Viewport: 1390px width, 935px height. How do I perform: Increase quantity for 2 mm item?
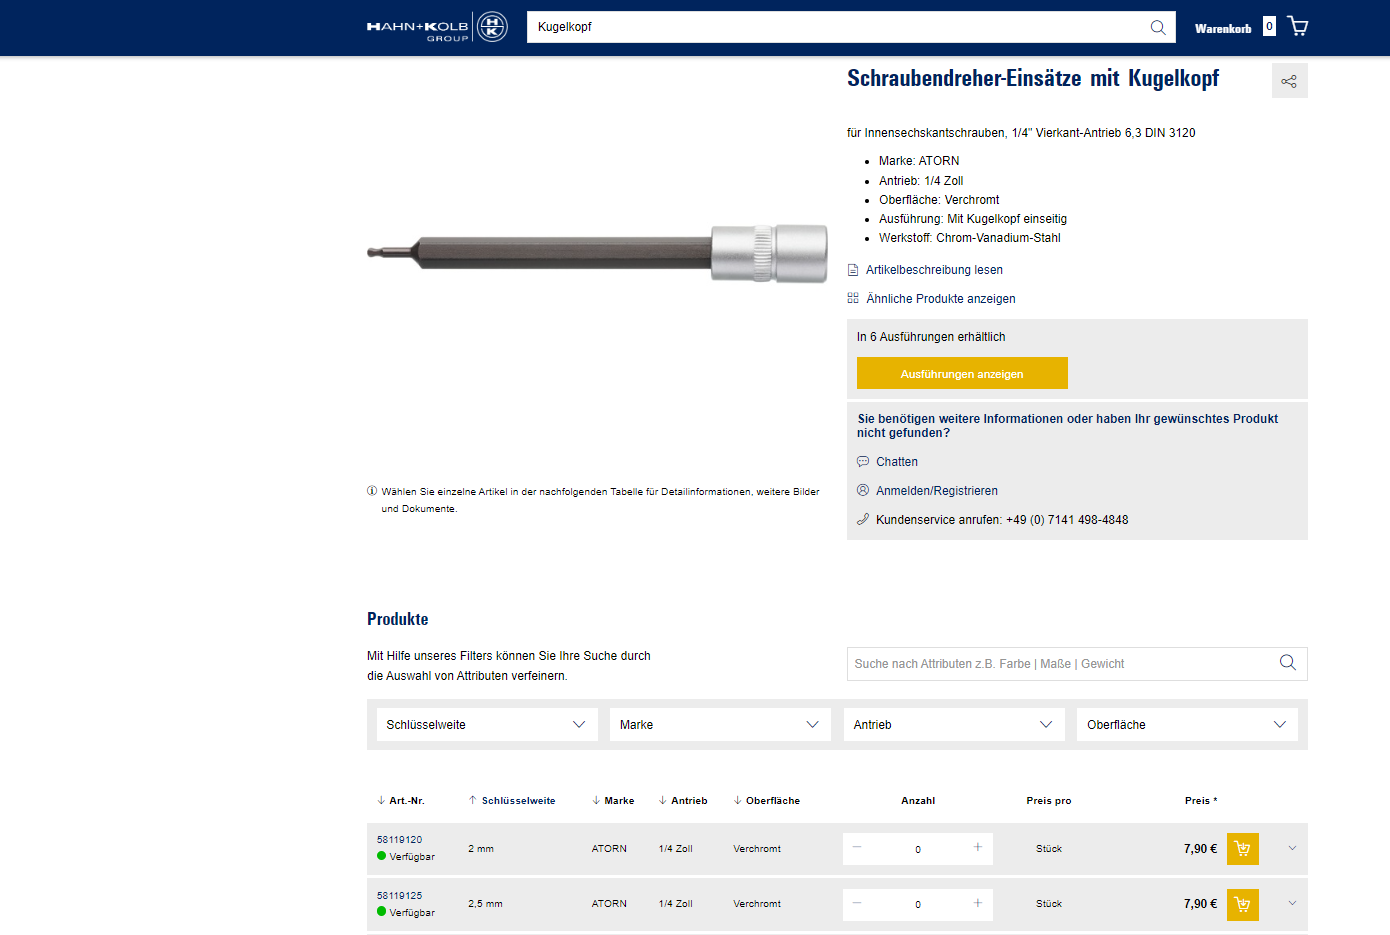(x=977, y=848)
